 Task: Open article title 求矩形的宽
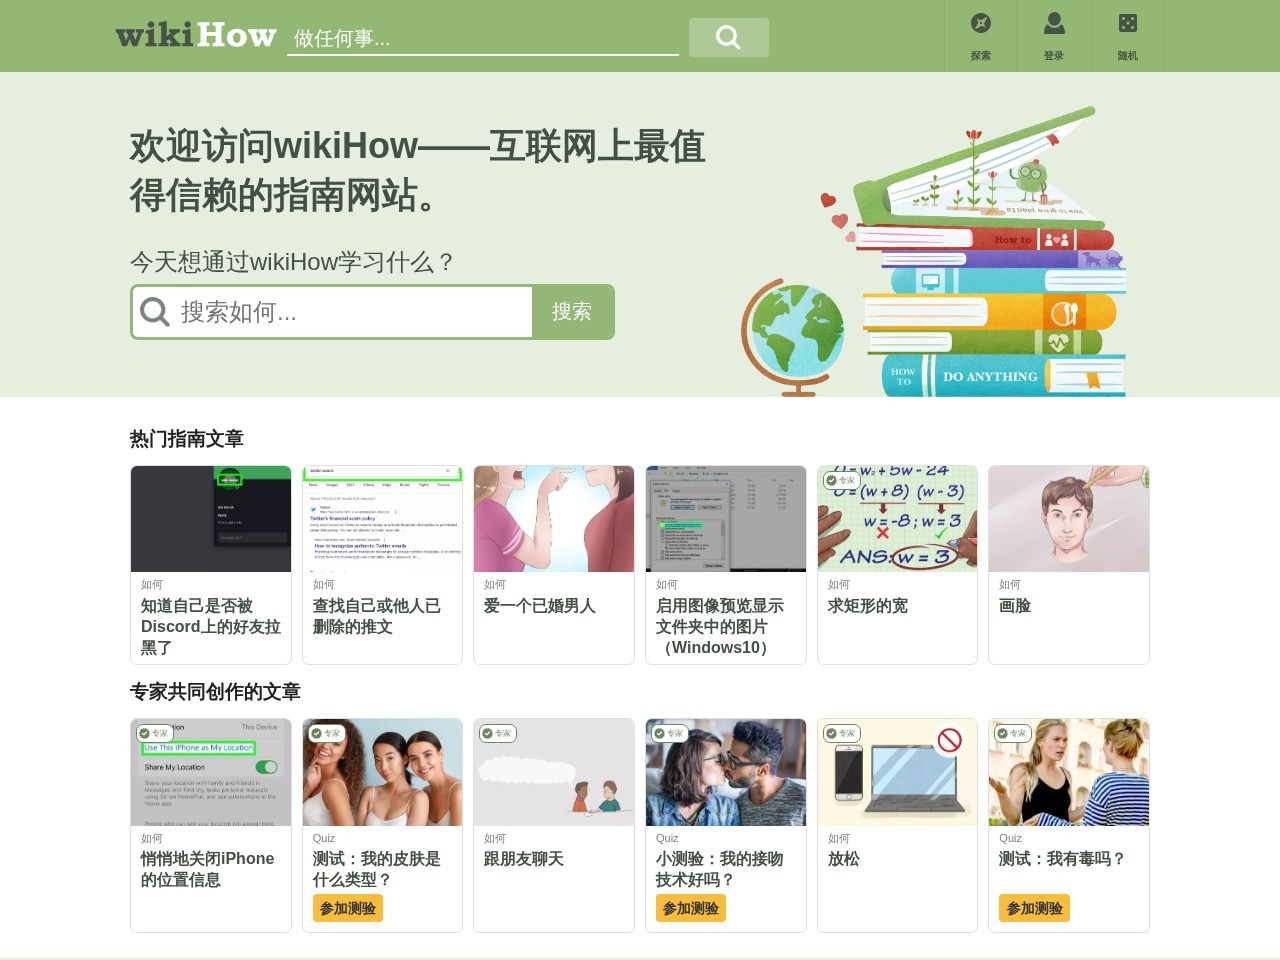tap(868, 606)
